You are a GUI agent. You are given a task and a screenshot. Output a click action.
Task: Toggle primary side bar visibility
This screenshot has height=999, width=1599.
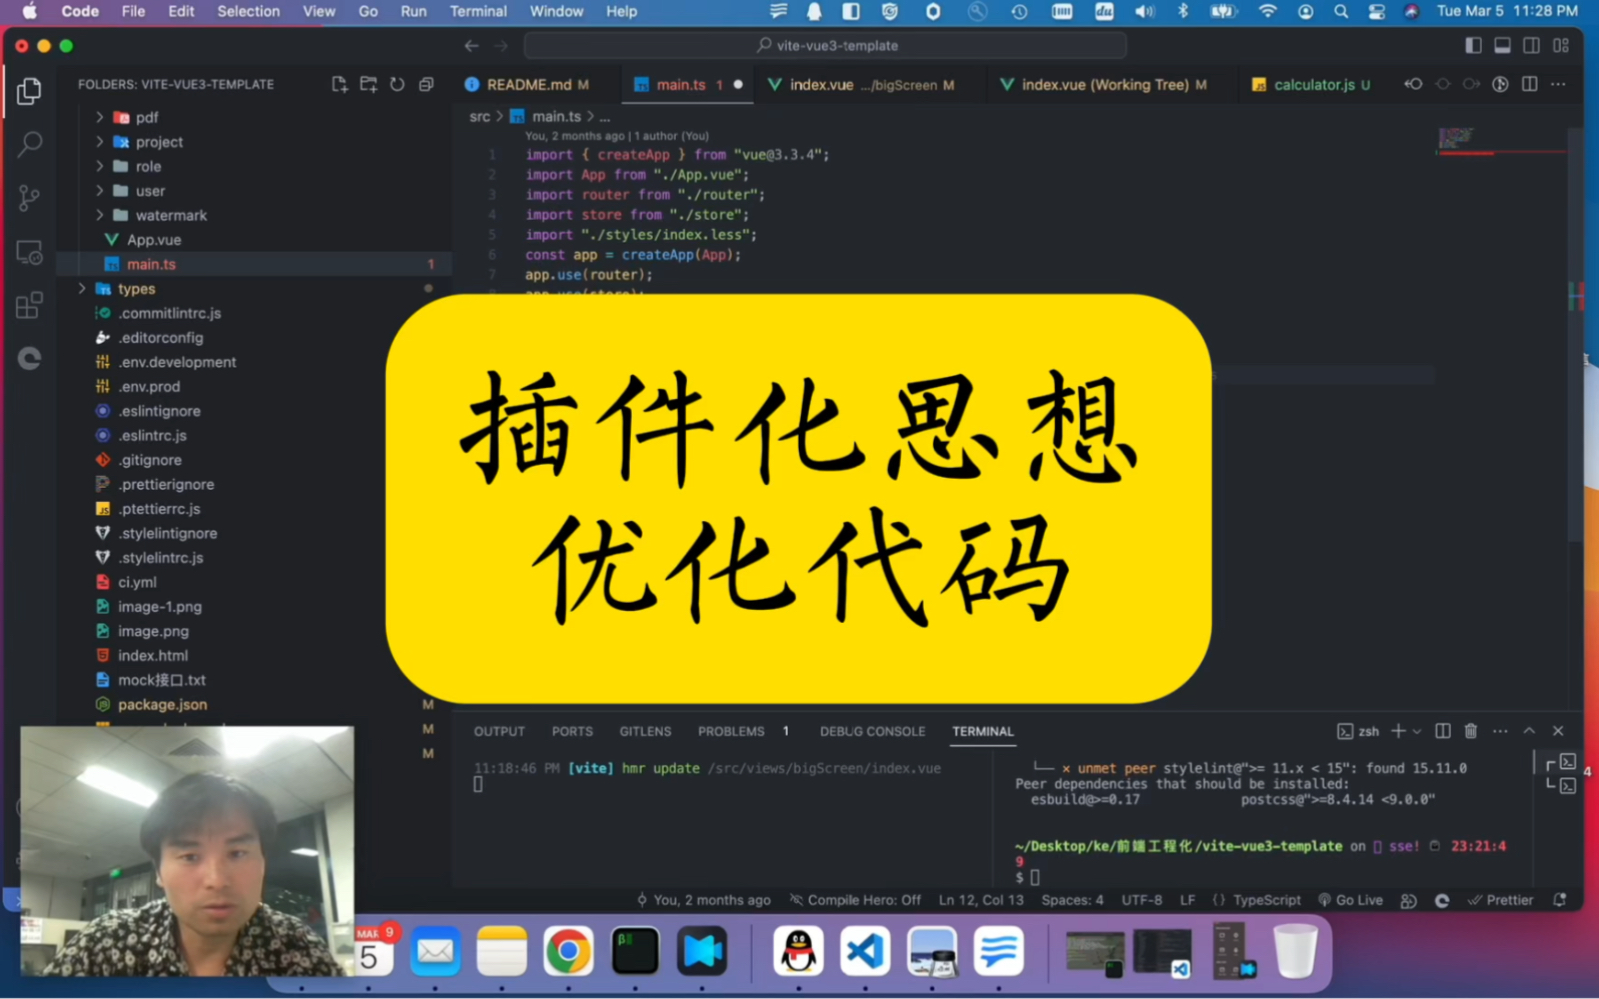pos(1473,46)
